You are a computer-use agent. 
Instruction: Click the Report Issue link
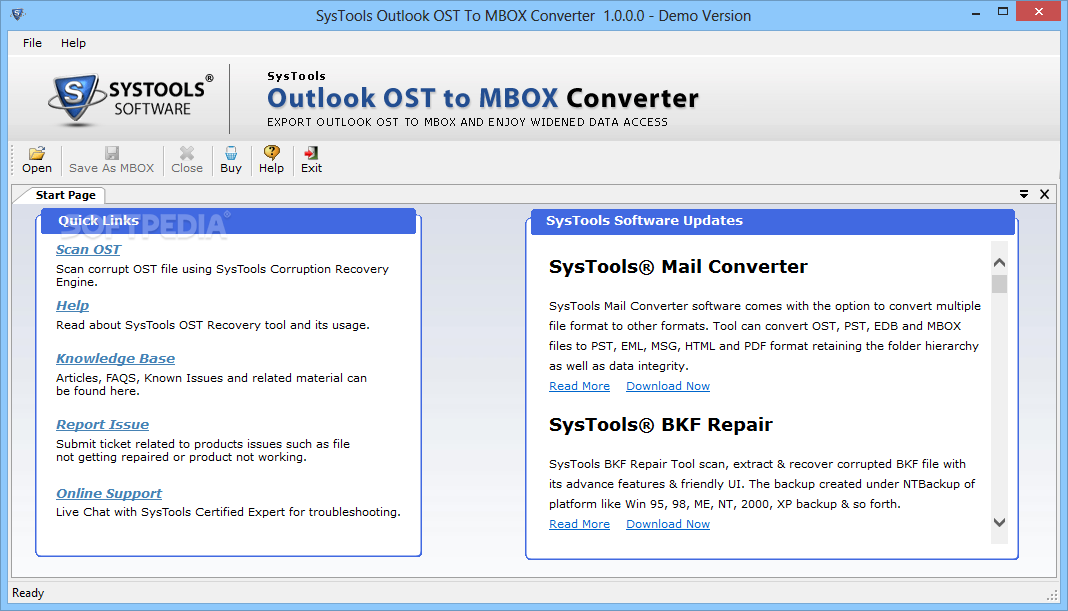tap(102, 424)
